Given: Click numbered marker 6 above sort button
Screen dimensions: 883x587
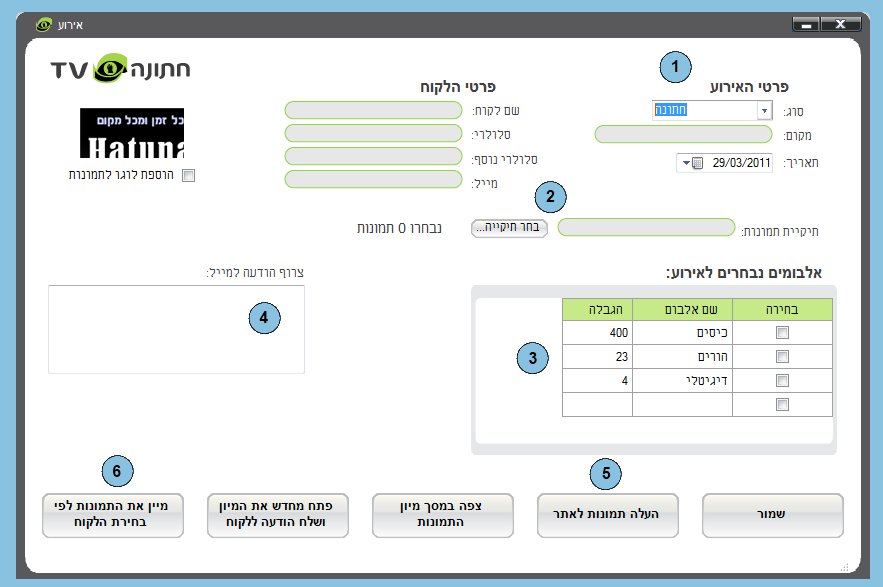Looking at the screenshot, I should pos(118,470).
